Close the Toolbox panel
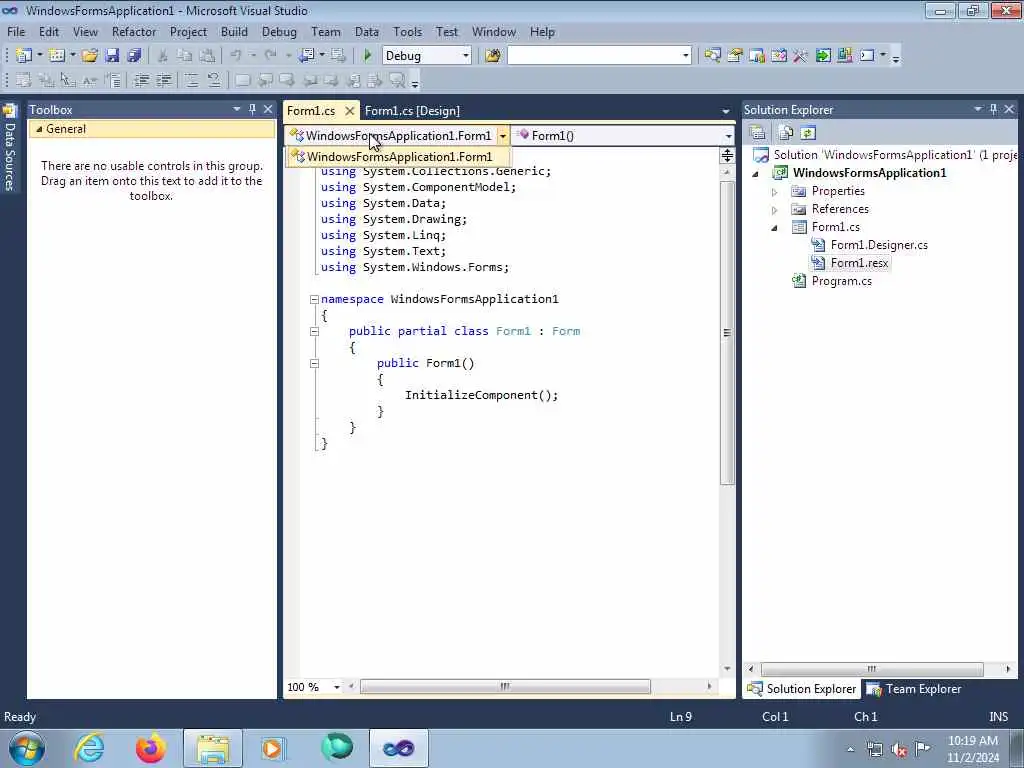1024x768 pixels. (268, 109)
